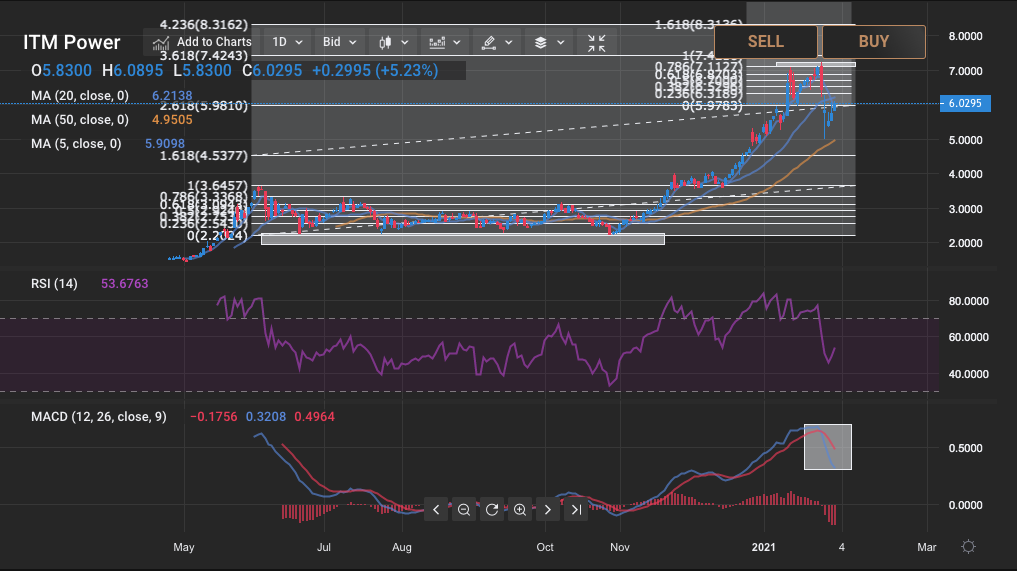Click the Fibonacci 2.618(5.9810) level label
Viewport: 1017px width, 571px height.
pos(204,106)
